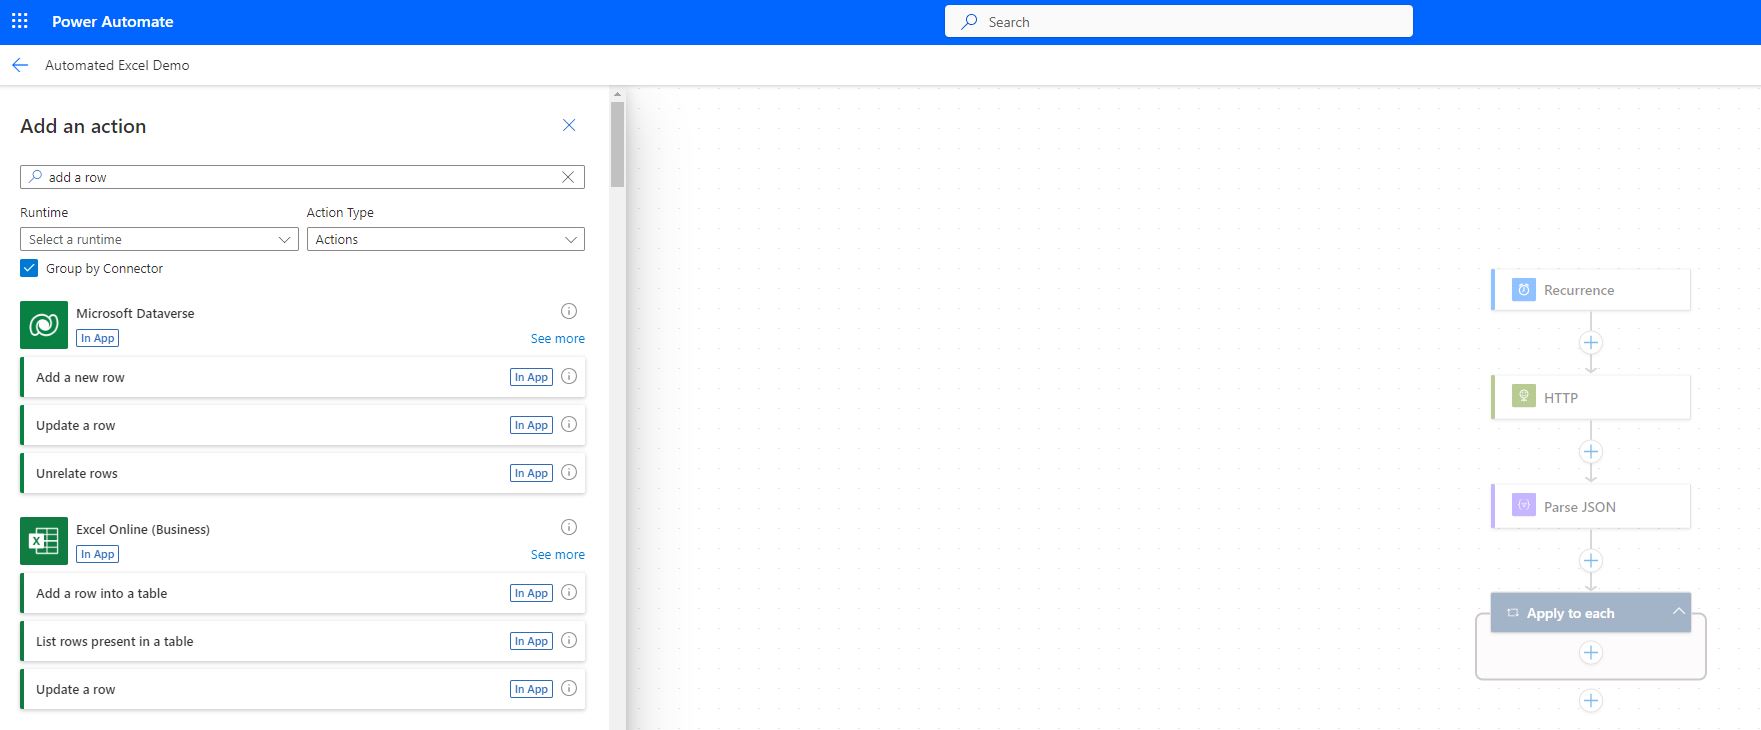Open the app launcher waffle icon
The width and height of the screenshot is (1761, 730).
(20, 21)
